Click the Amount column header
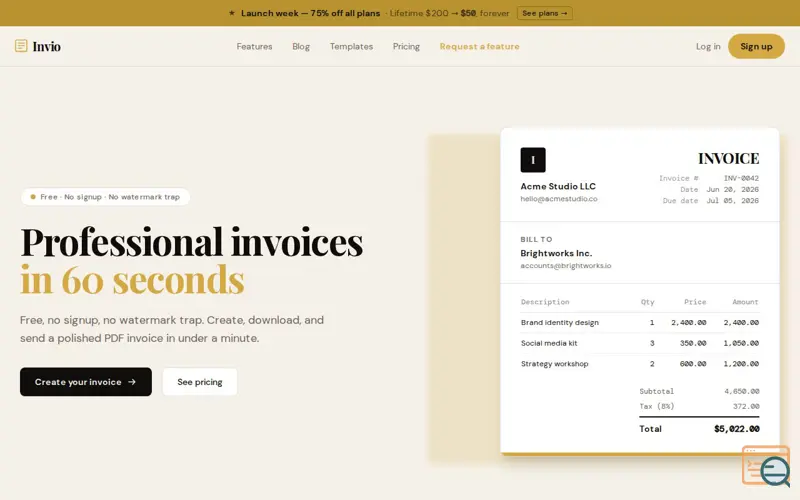The height and width of the screenshot is (500, 800). pyautogui.click(x=745, y=302)
